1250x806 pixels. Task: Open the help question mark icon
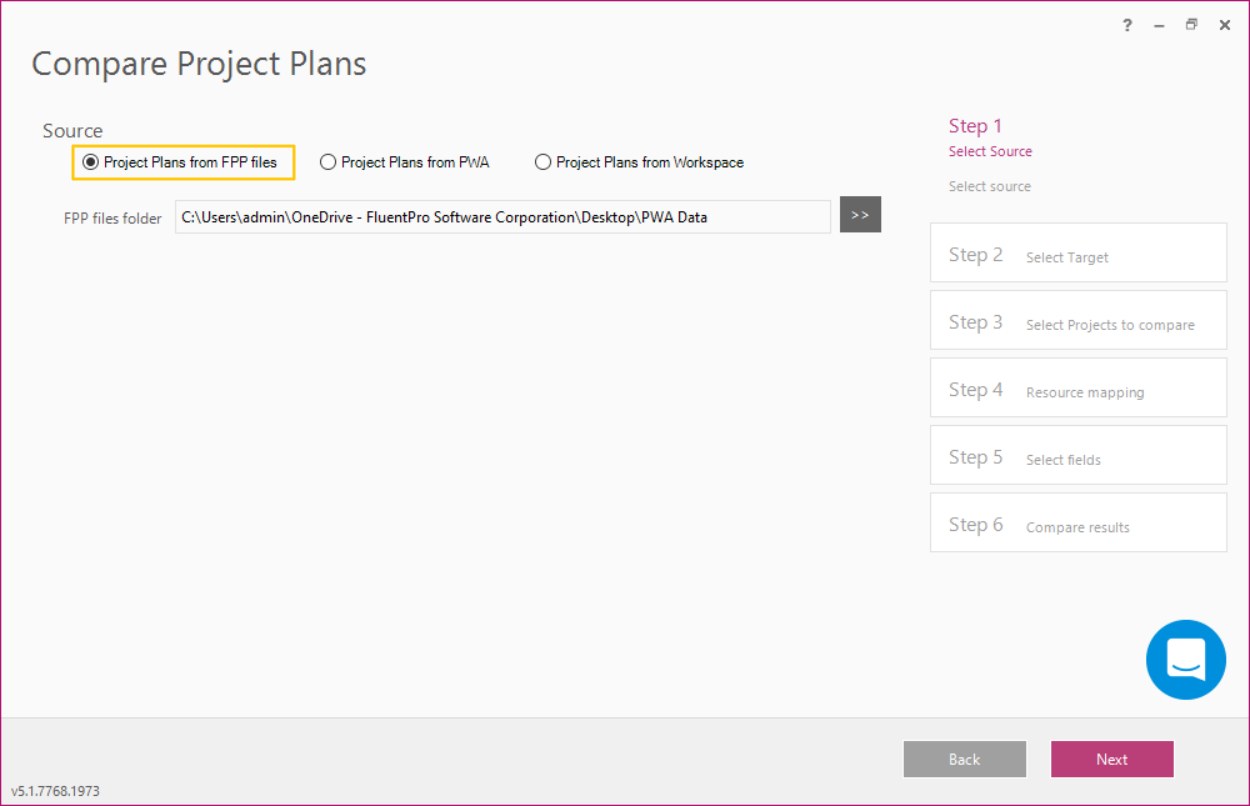1127,25
